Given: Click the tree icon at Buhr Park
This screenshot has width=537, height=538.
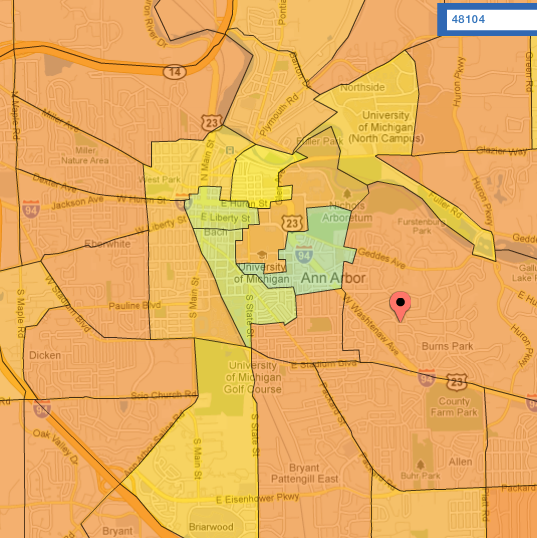Looking at the screenshot, I should pos(421,465).
